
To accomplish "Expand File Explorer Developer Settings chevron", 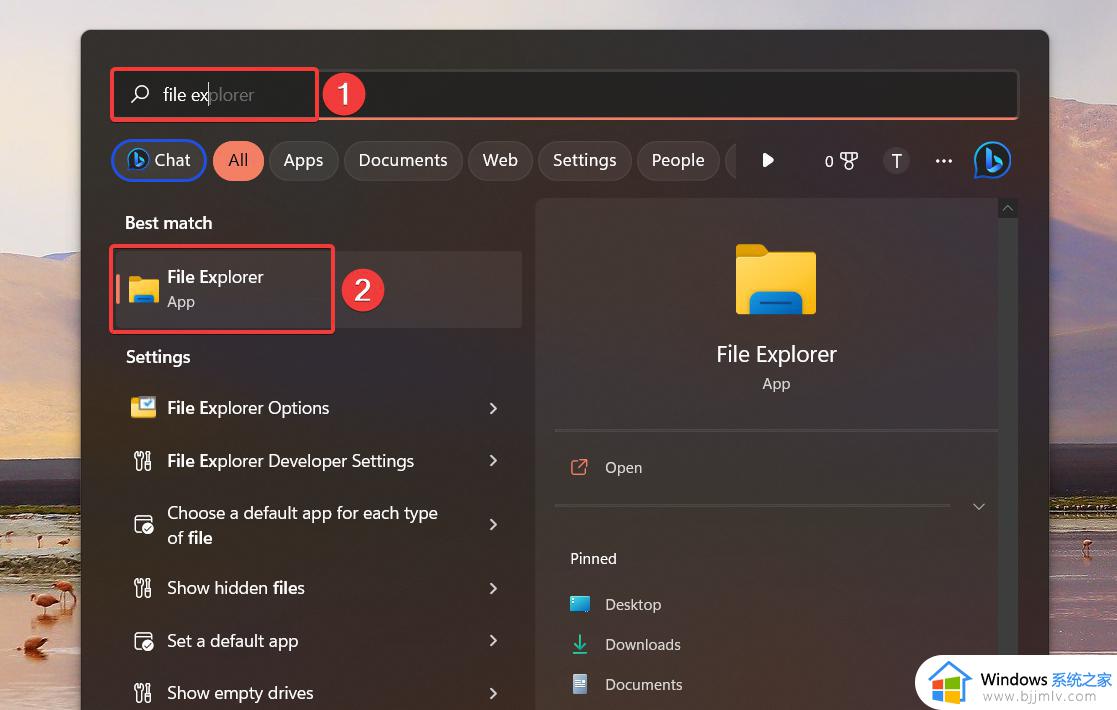I will tap(493, 461).
